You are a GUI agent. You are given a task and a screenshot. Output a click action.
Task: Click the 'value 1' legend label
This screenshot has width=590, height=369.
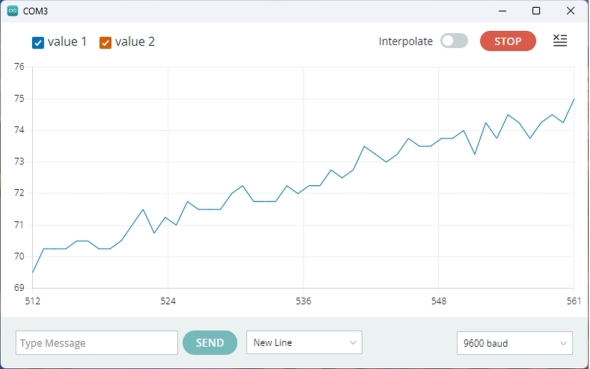[x=67, y=42]
